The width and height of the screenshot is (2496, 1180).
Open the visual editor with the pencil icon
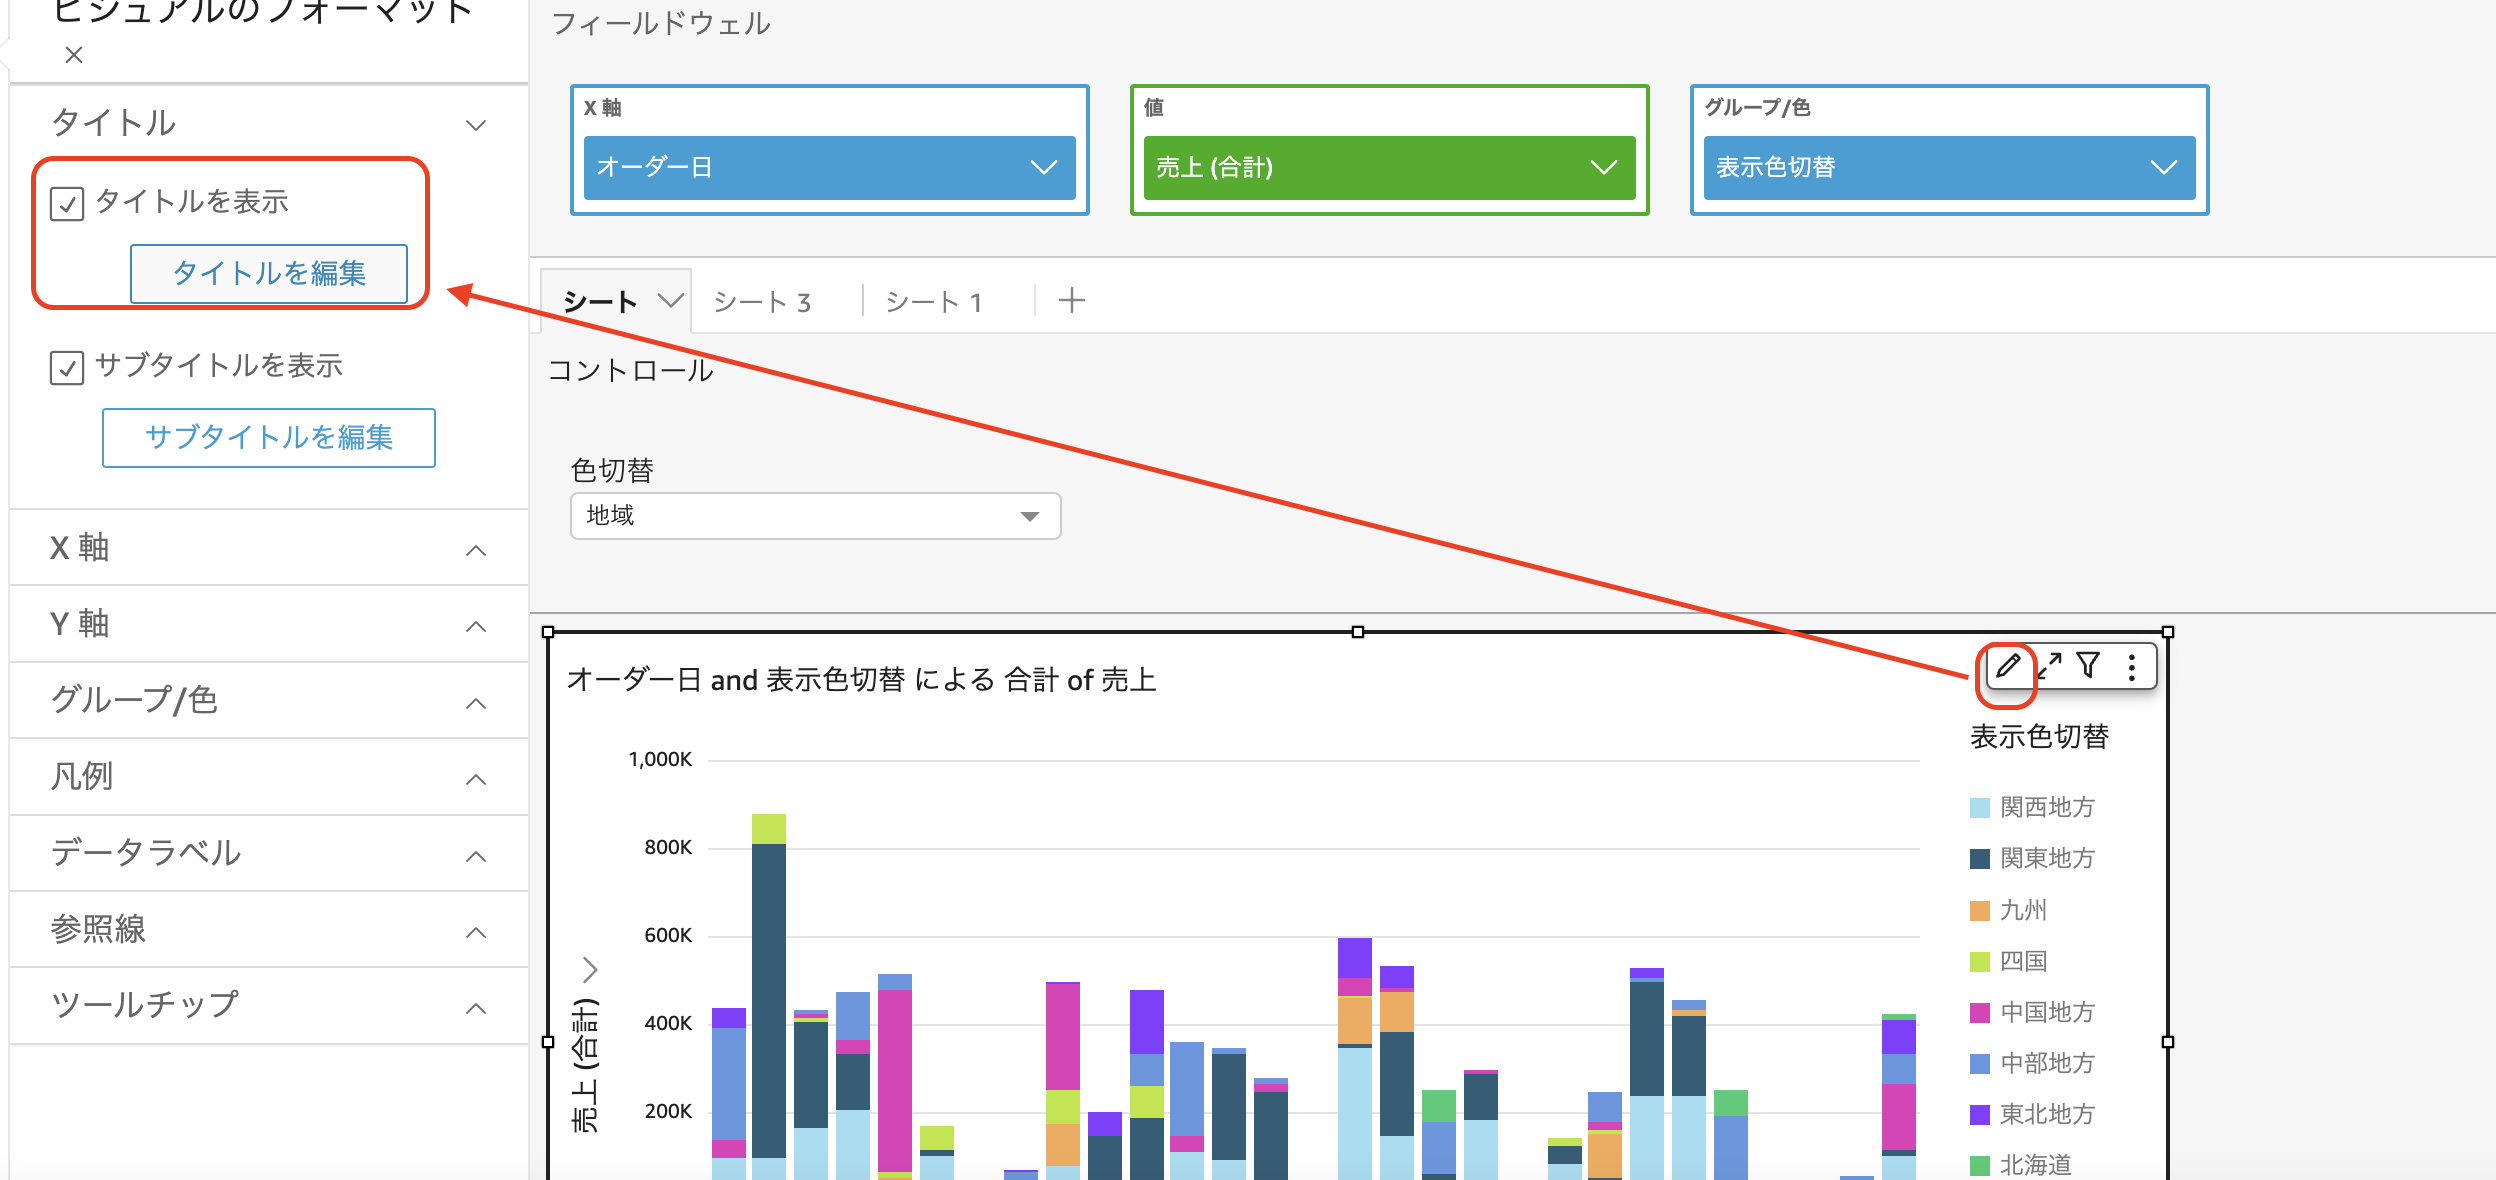pyautogui.click(x=2010, y=667)
